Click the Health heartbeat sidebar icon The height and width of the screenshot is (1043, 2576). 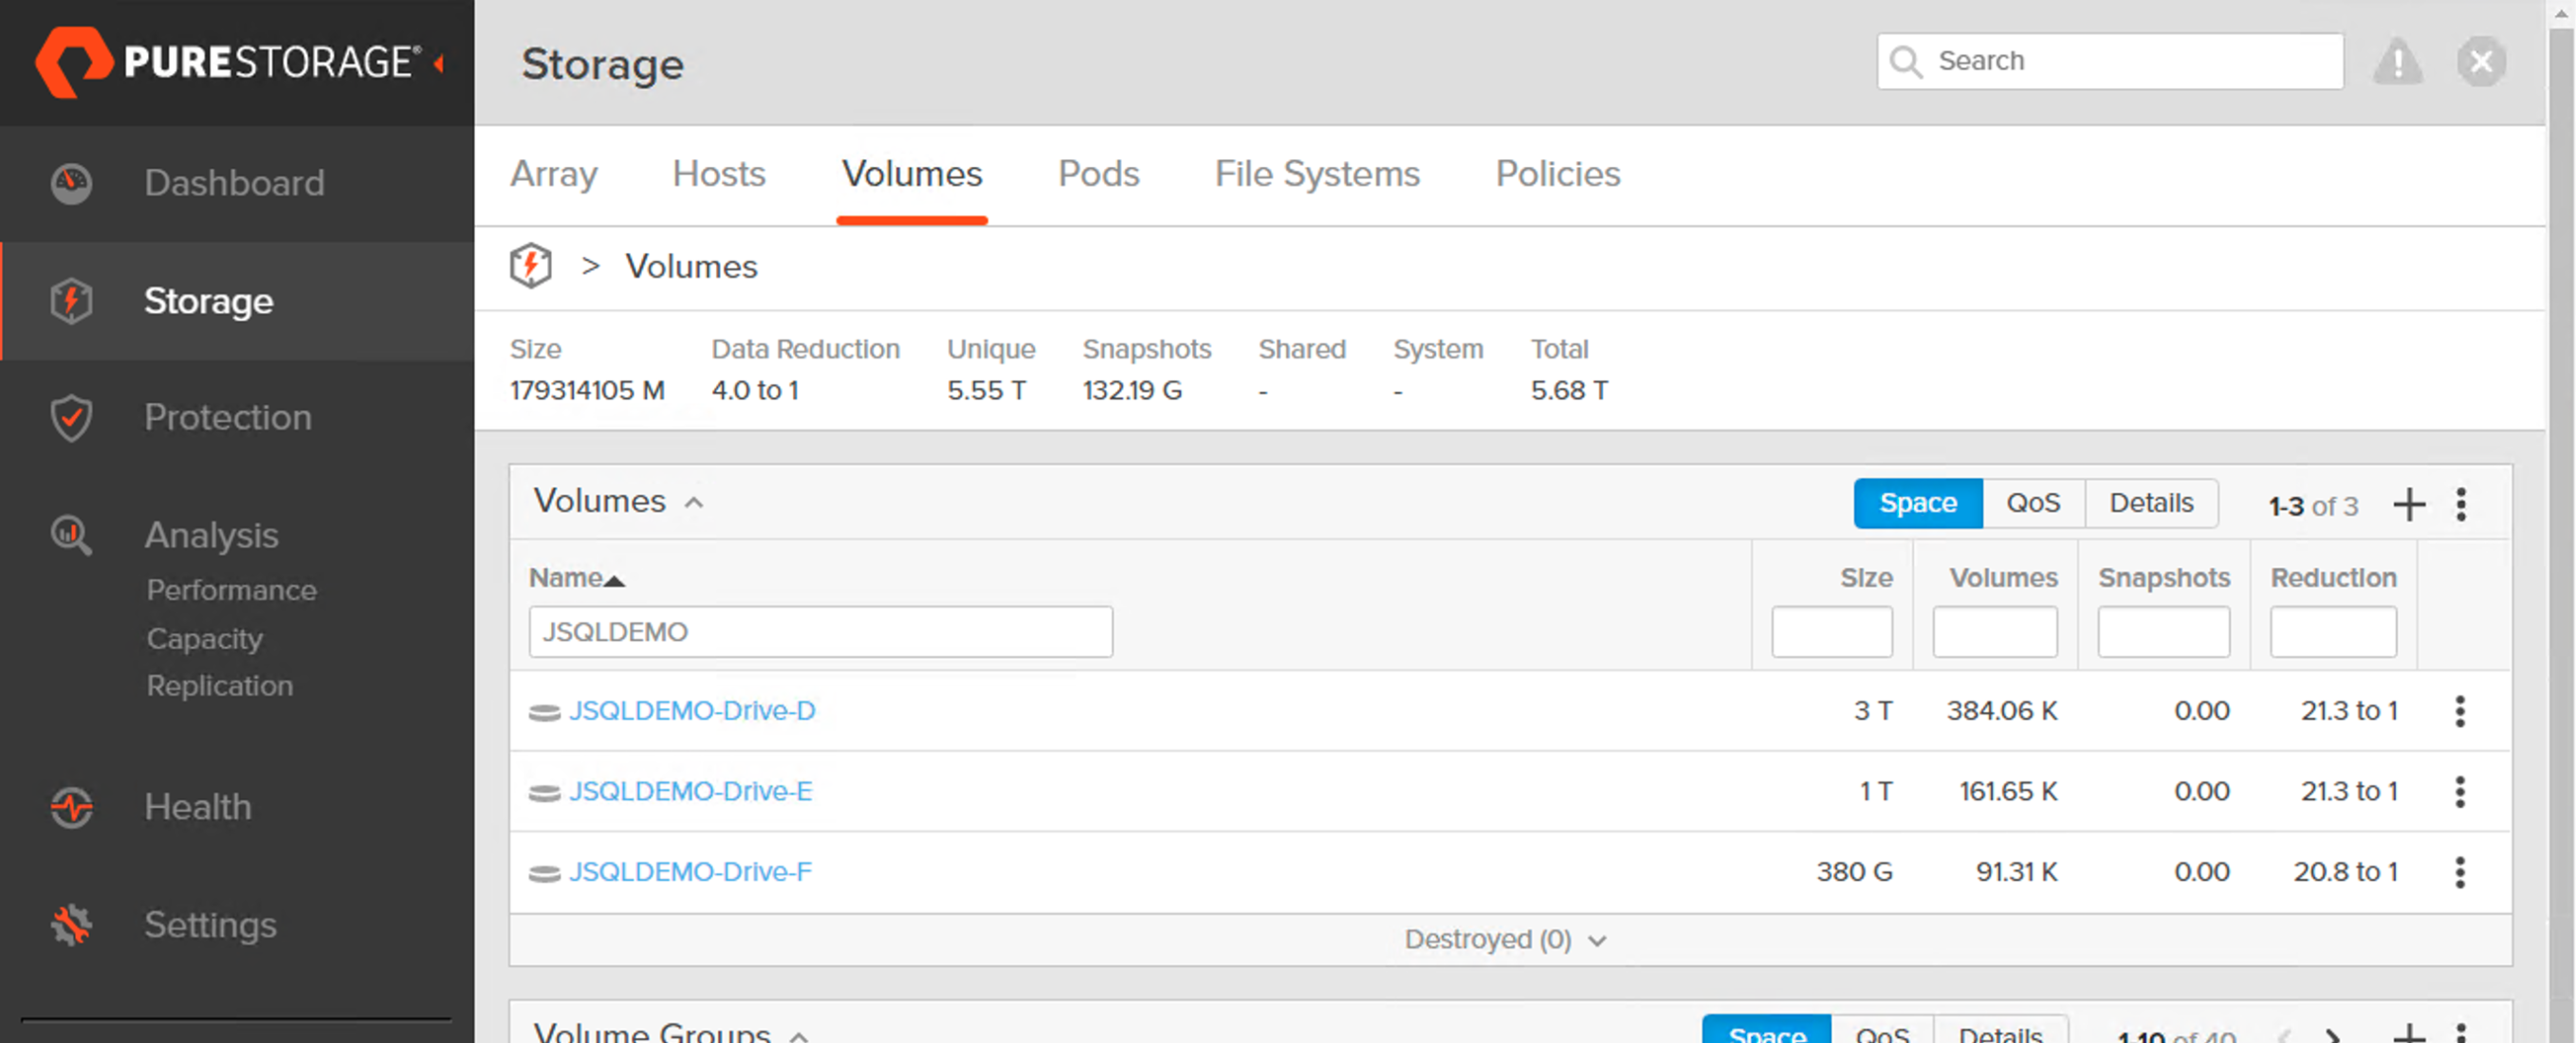tap(72, 807)
